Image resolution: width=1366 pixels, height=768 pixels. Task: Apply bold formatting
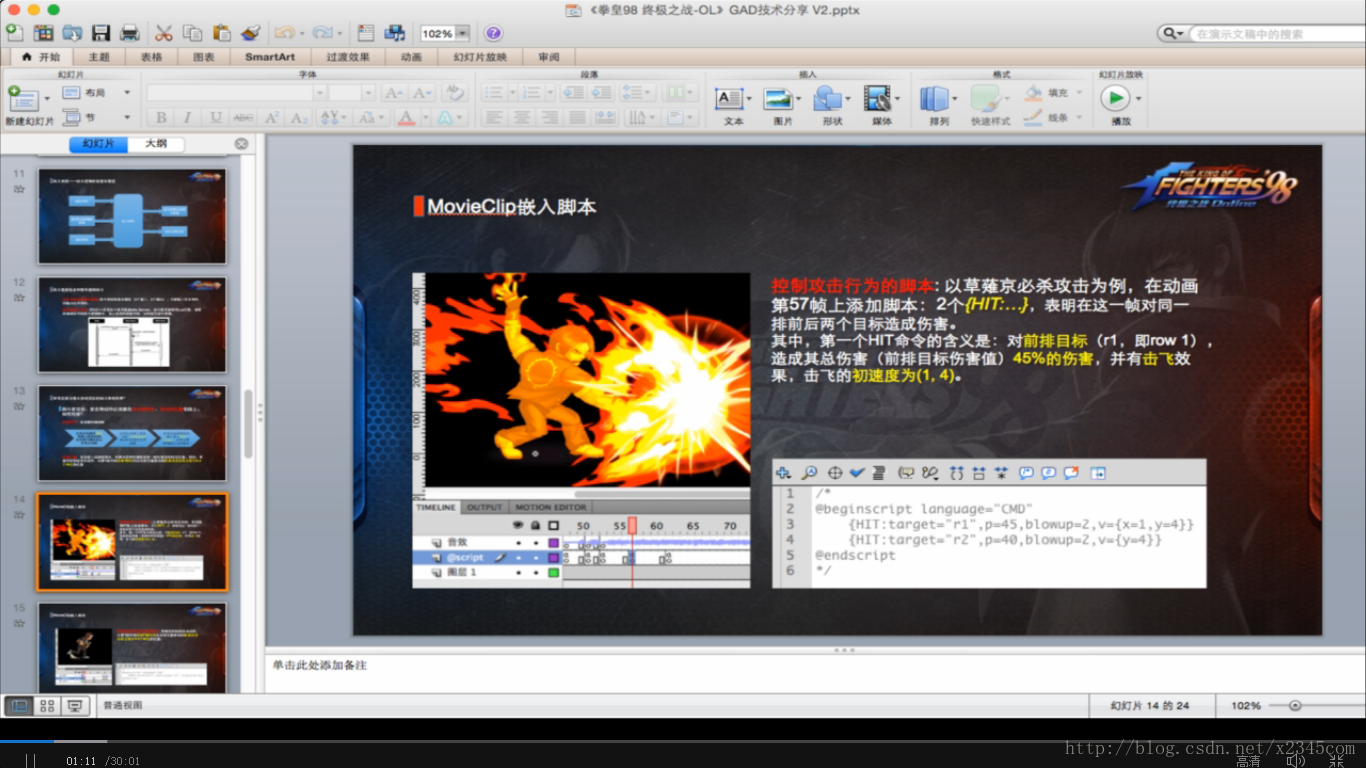(x=160, y=118)
